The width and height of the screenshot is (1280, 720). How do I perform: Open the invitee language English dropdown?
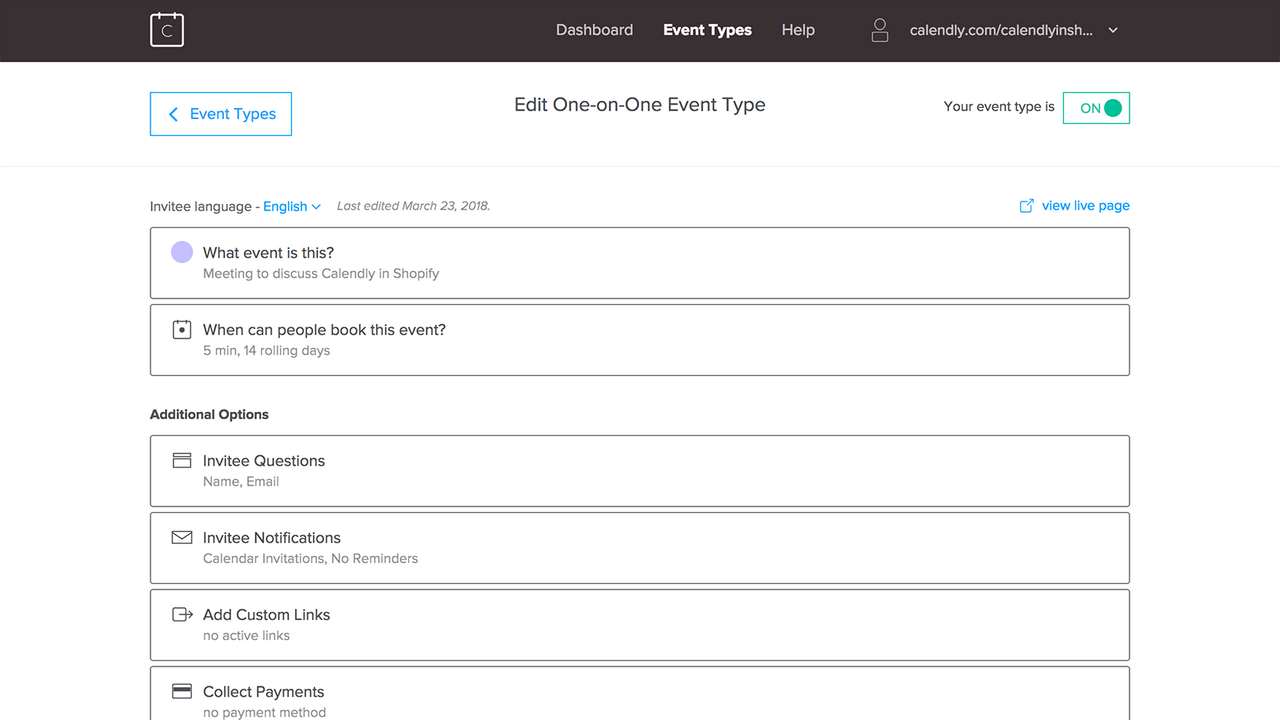[292, 206]
